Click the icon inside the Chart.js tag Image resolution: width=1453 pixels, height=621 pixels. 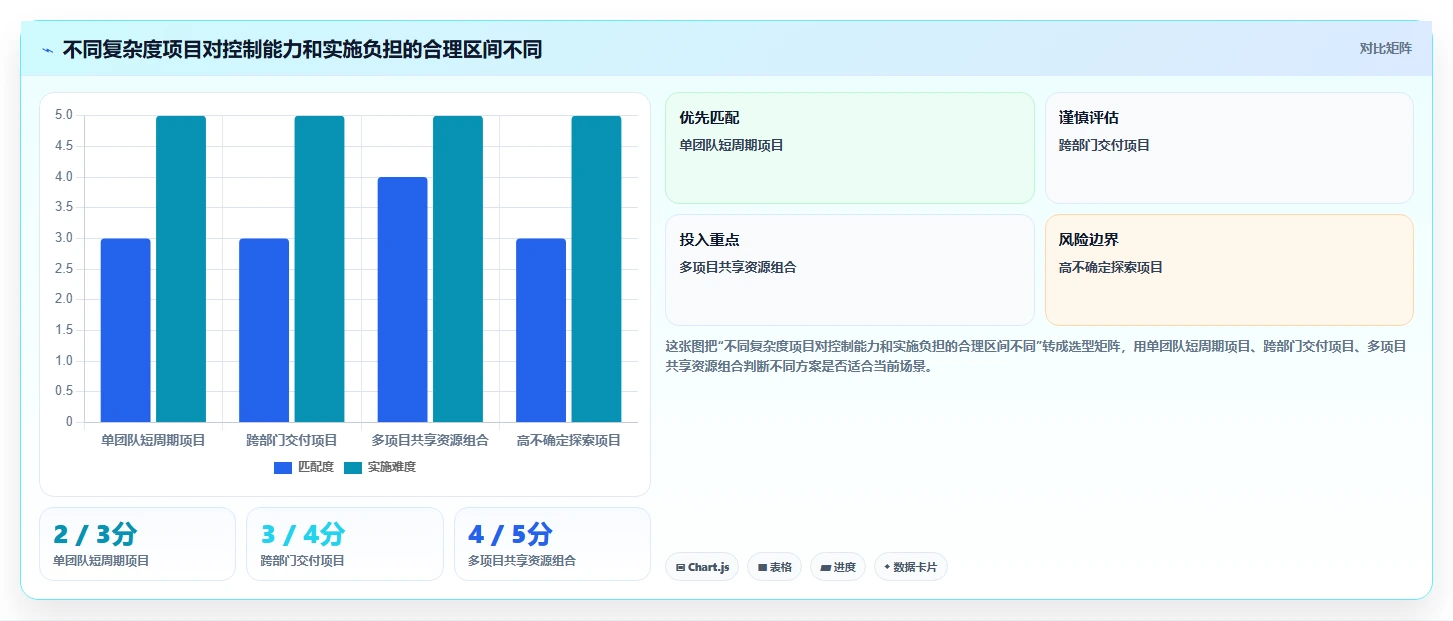coord(681,567)
